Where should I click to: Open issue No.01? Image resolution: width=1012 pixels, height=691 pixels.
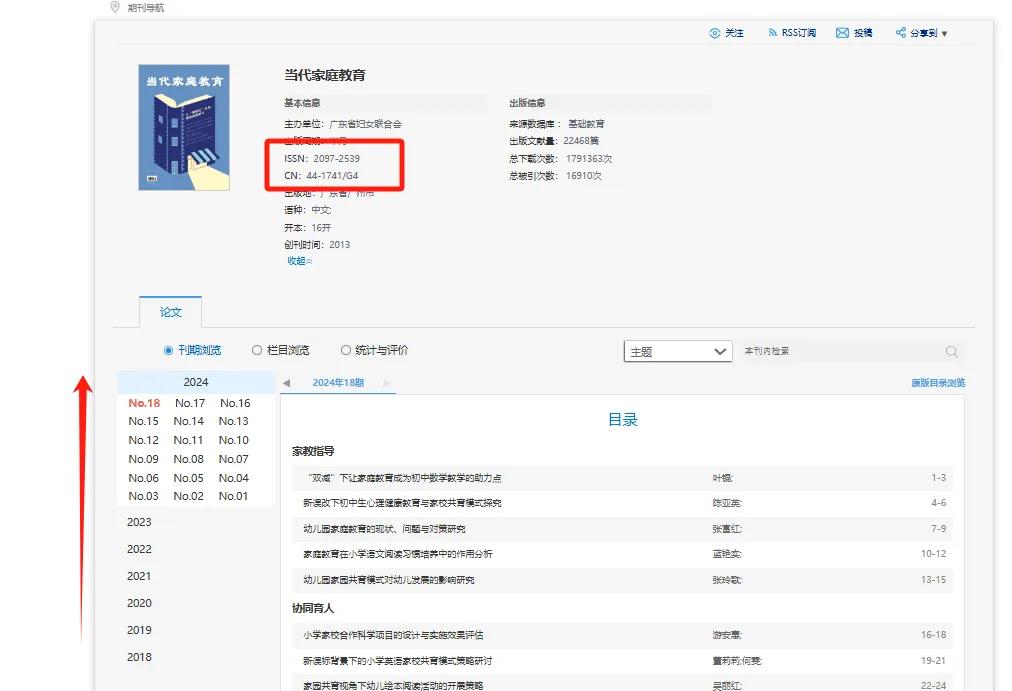pos(234,496)
